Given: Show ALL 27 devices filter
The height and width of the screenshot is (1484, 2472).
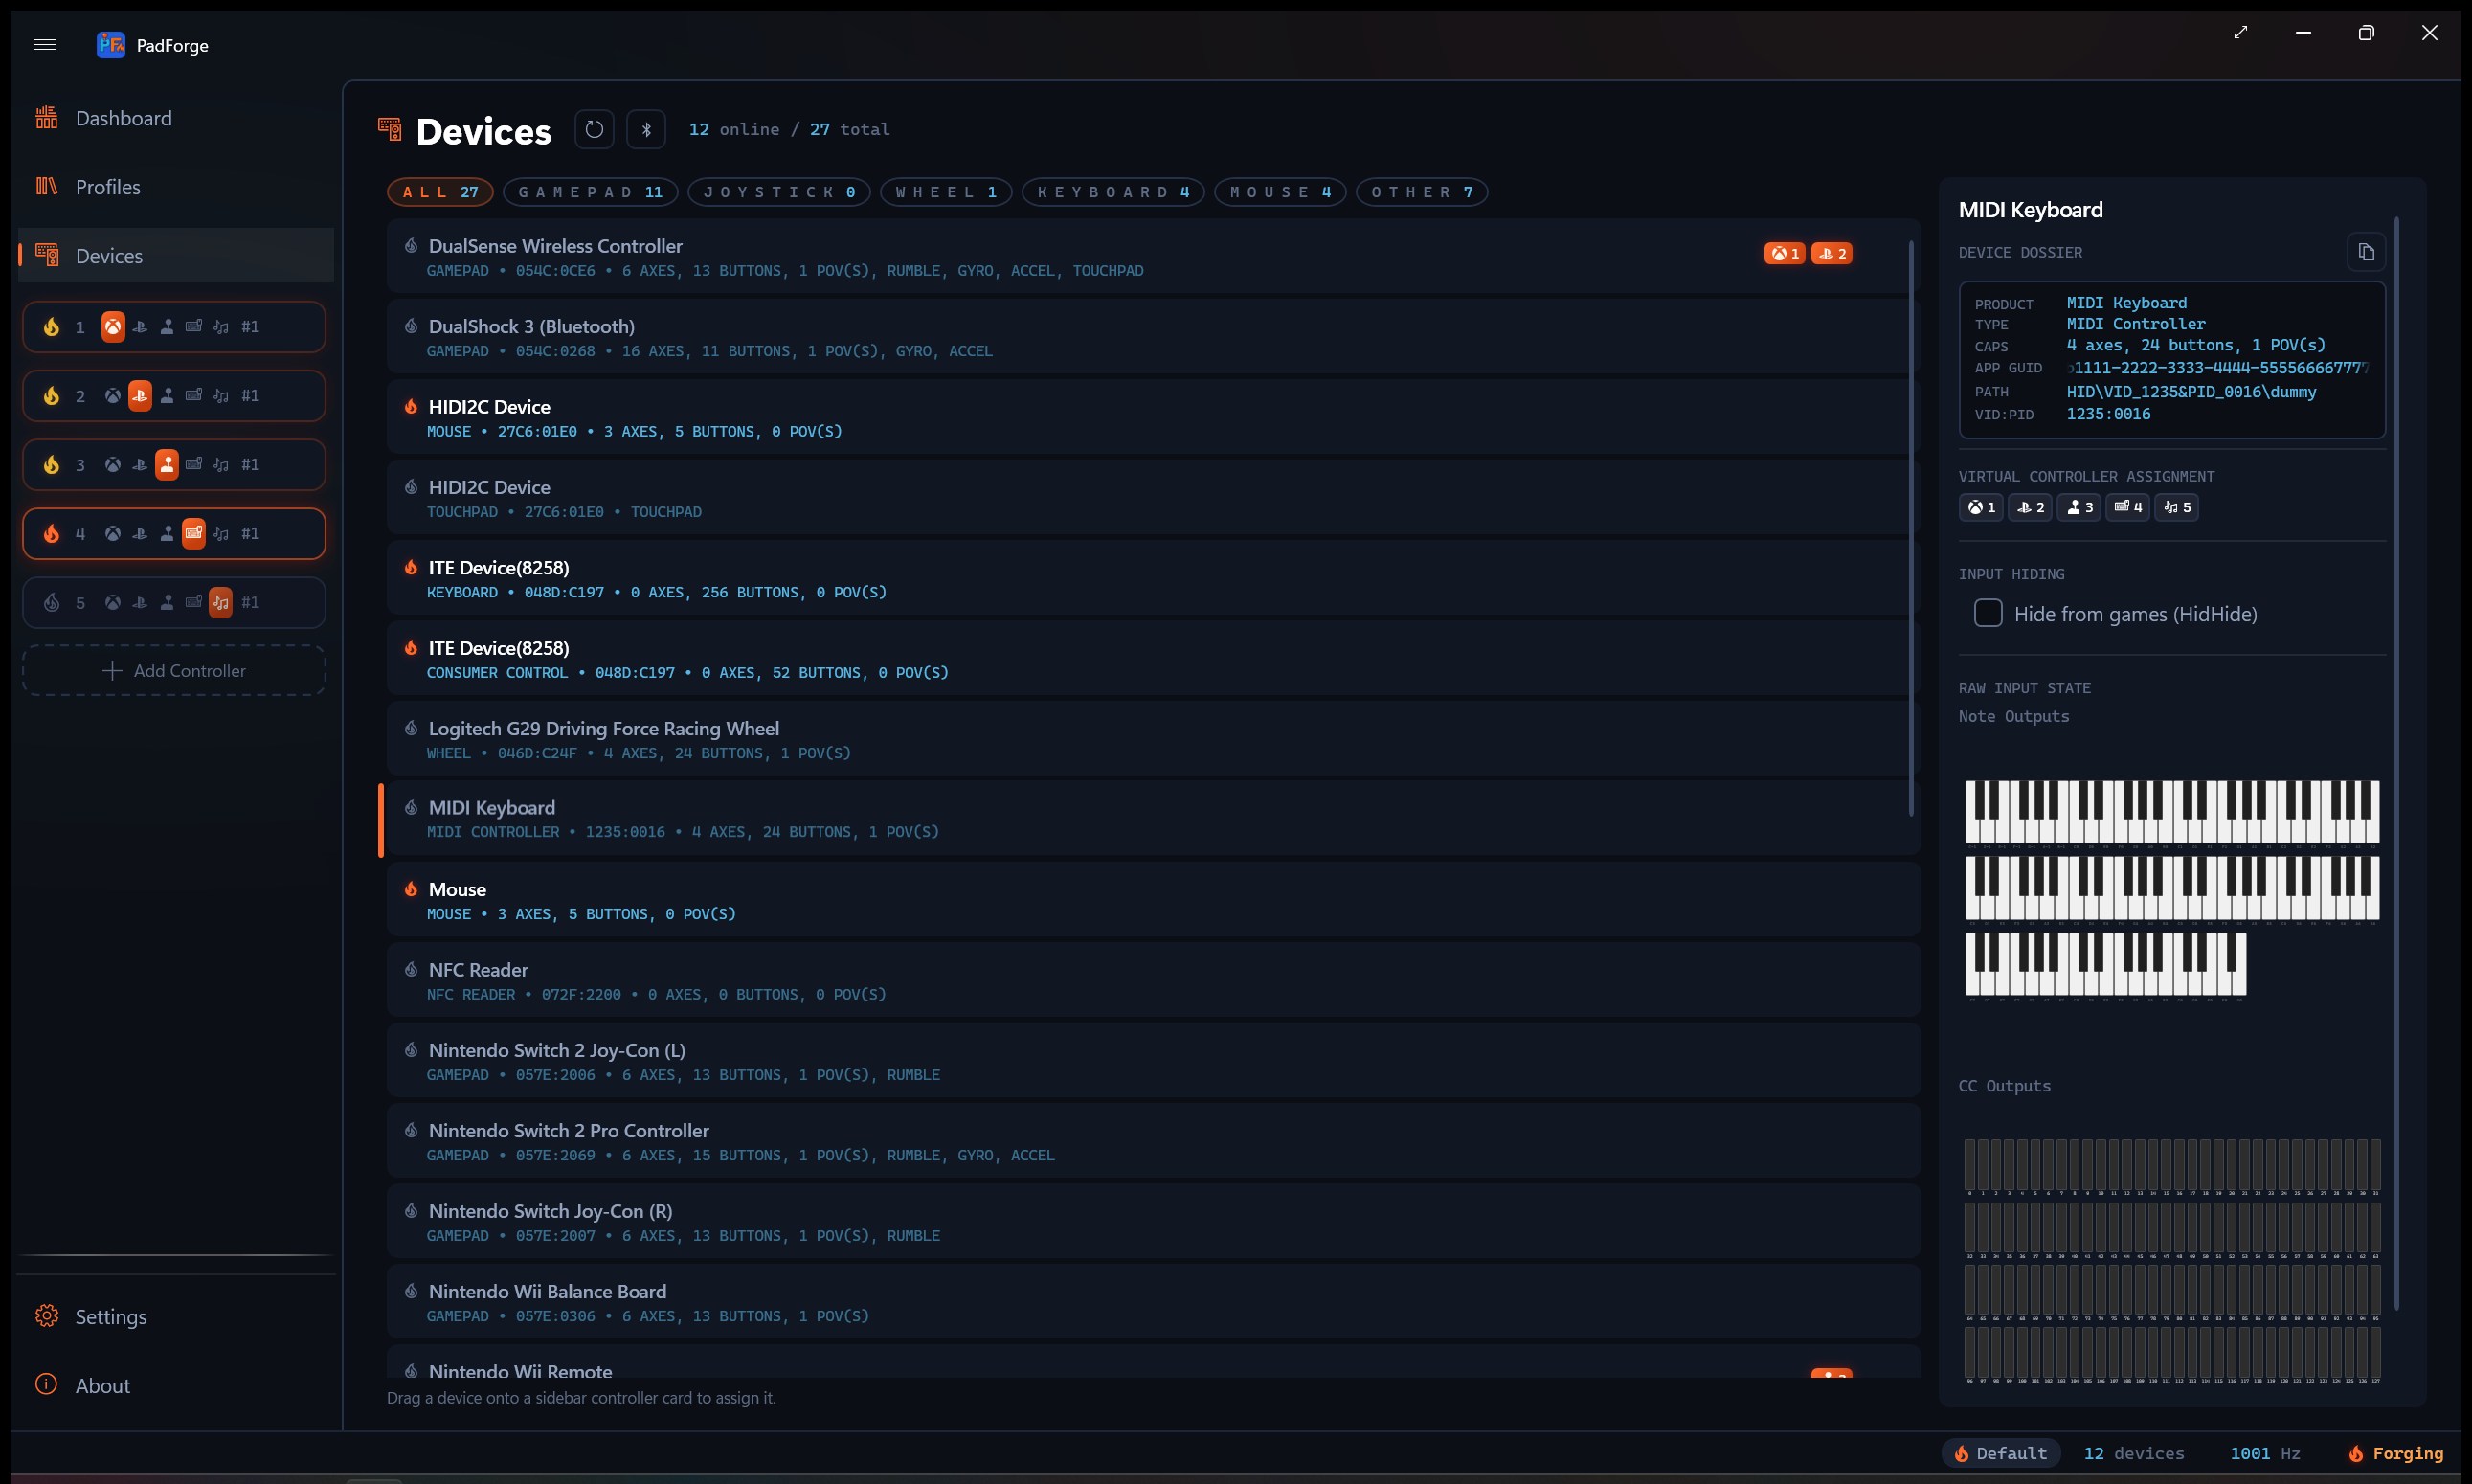Looking at the screenshot, I should pos(440,192).
